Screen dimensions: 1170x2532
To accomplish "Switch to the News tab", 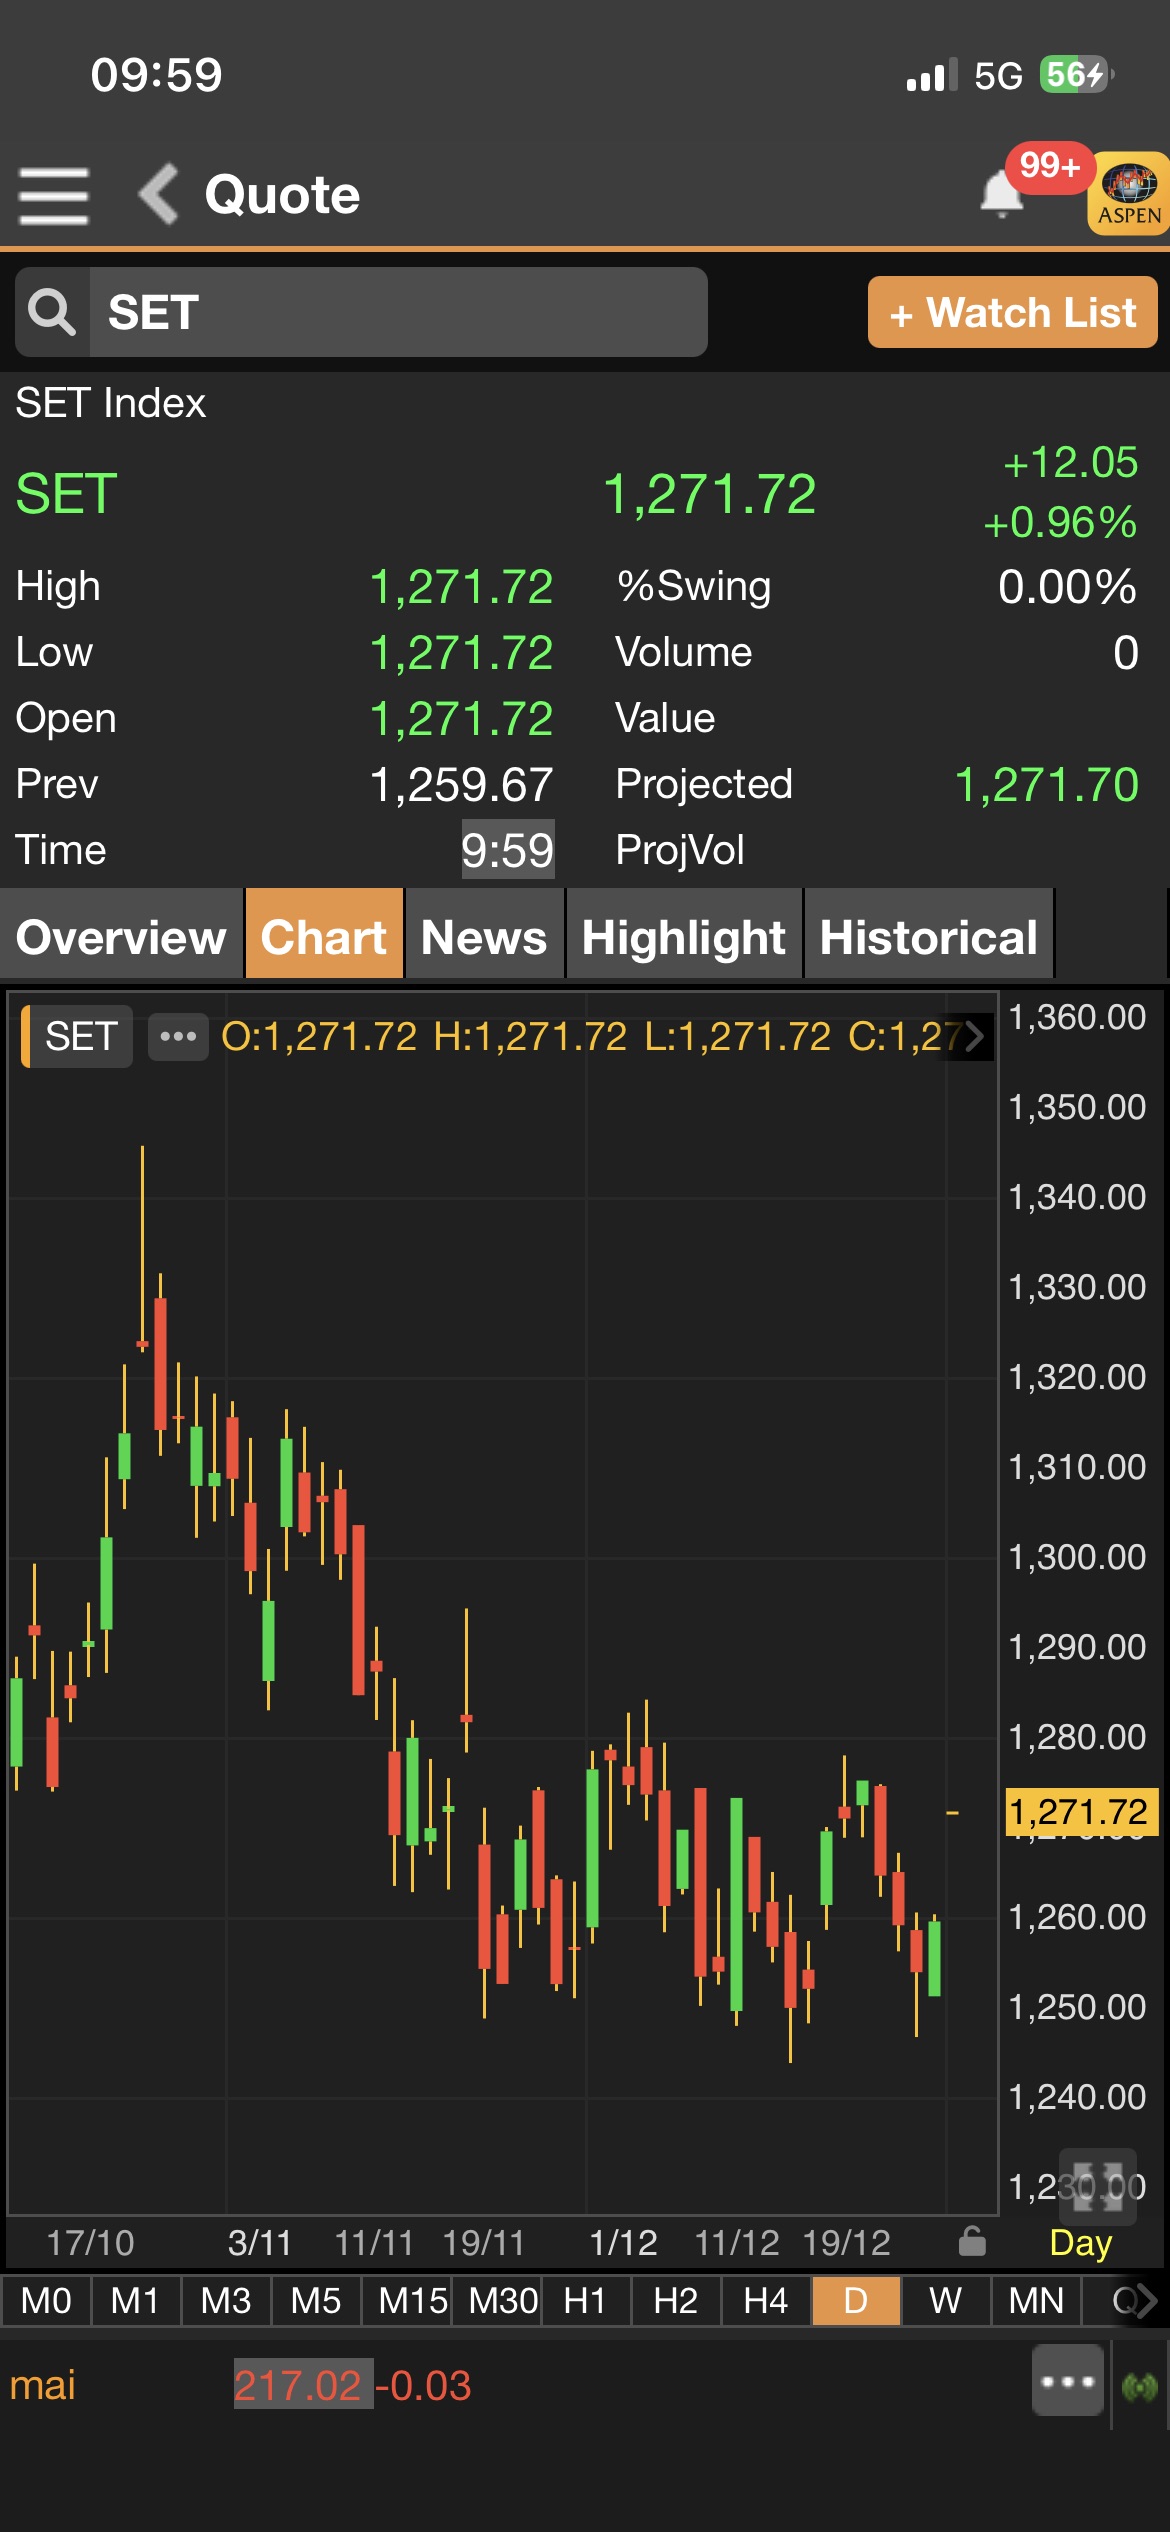I will coord(484,937).
